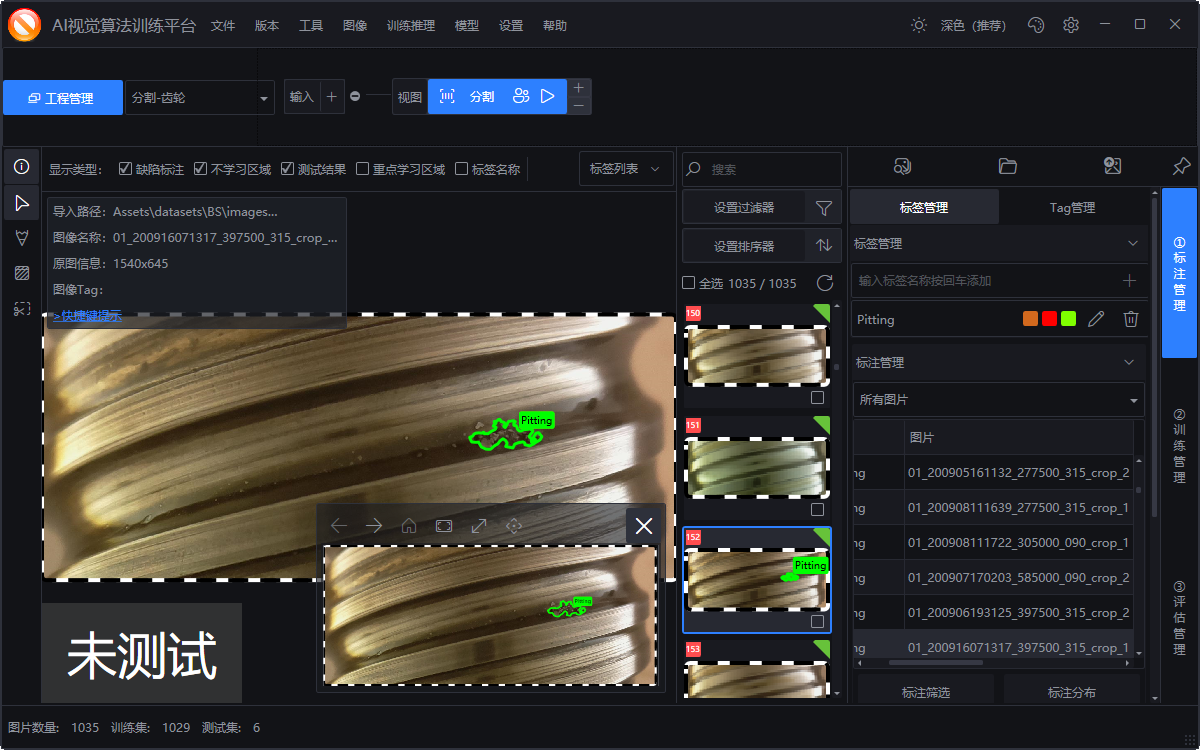Click the 标注分布 button
The height and width of the screenshot is (750, 1200).
click(1072, 691)
